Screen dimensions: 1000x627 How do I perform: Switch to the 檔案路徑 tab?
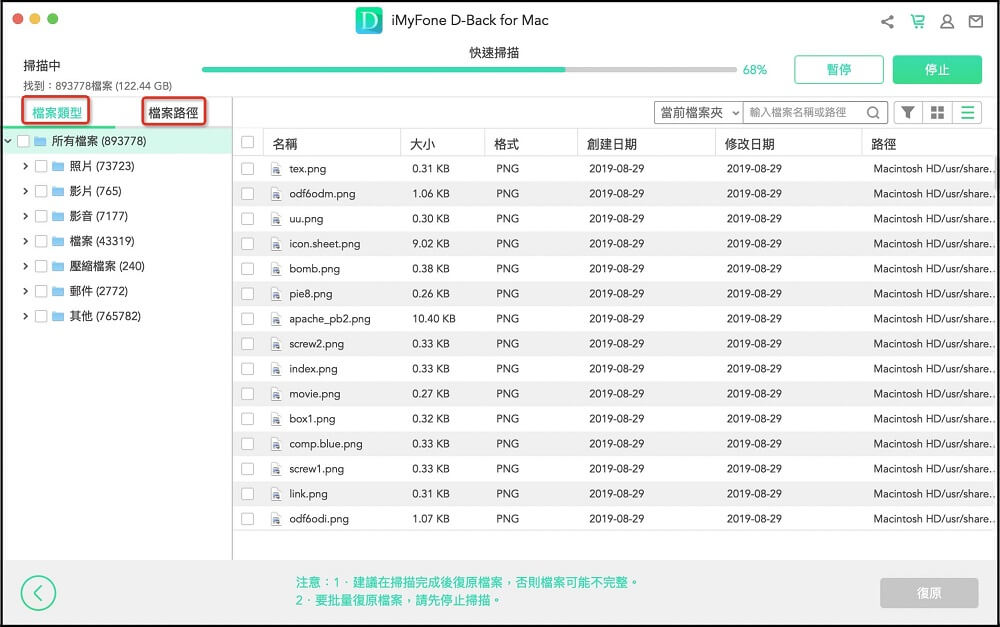pyautogui.click(x=173, y=113)
